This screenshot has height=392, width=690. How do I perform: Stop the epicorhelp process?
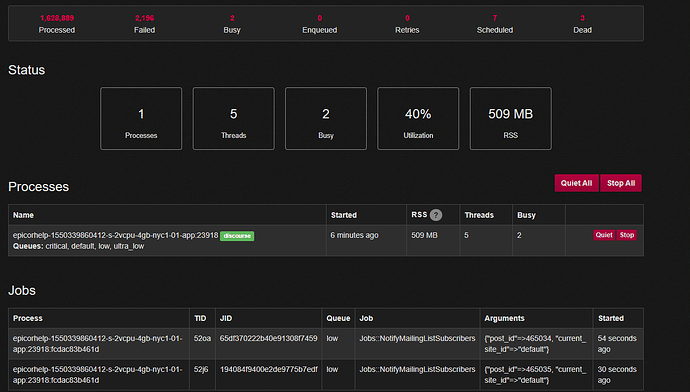[x=627, y=235]
